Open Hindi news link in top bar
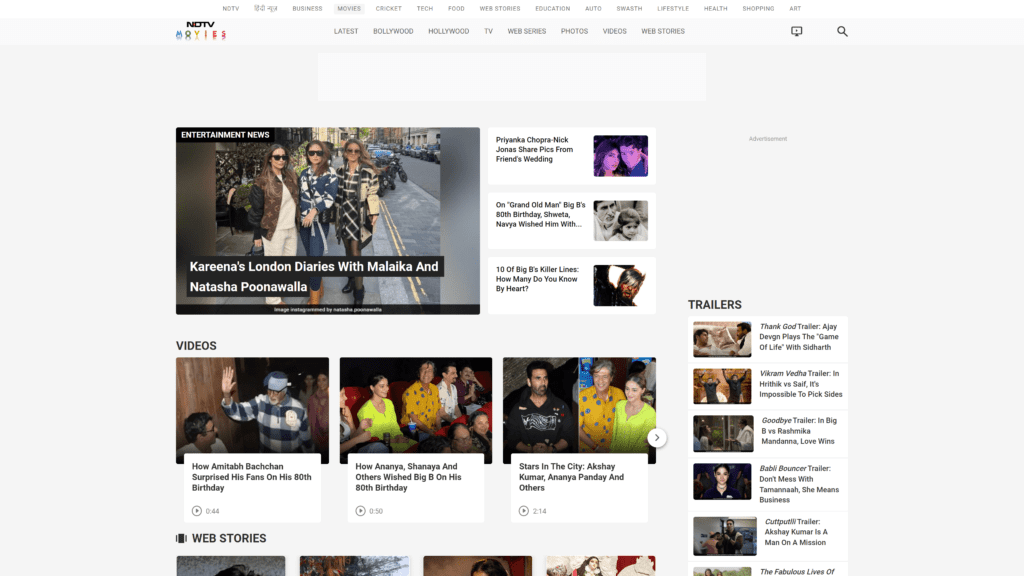This screenshot has width=1024, height=576. tap(266, 8)
